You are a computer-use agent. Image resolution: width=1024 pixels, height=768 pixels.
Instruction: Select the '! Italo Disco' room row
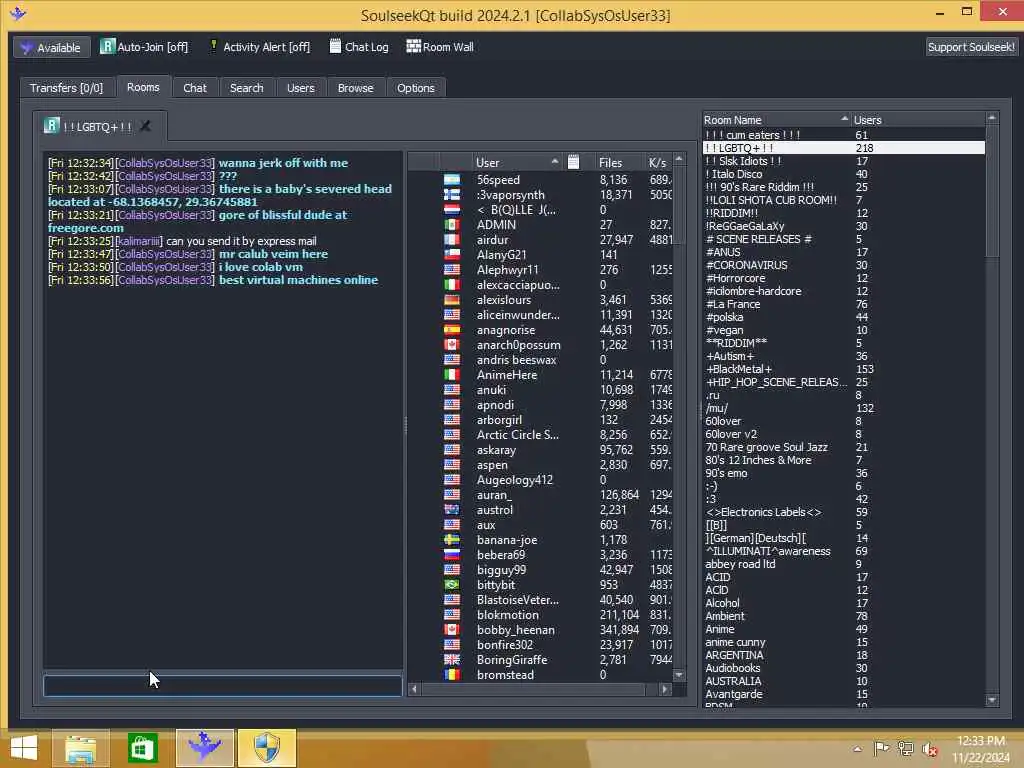click(x=844, y=174)
